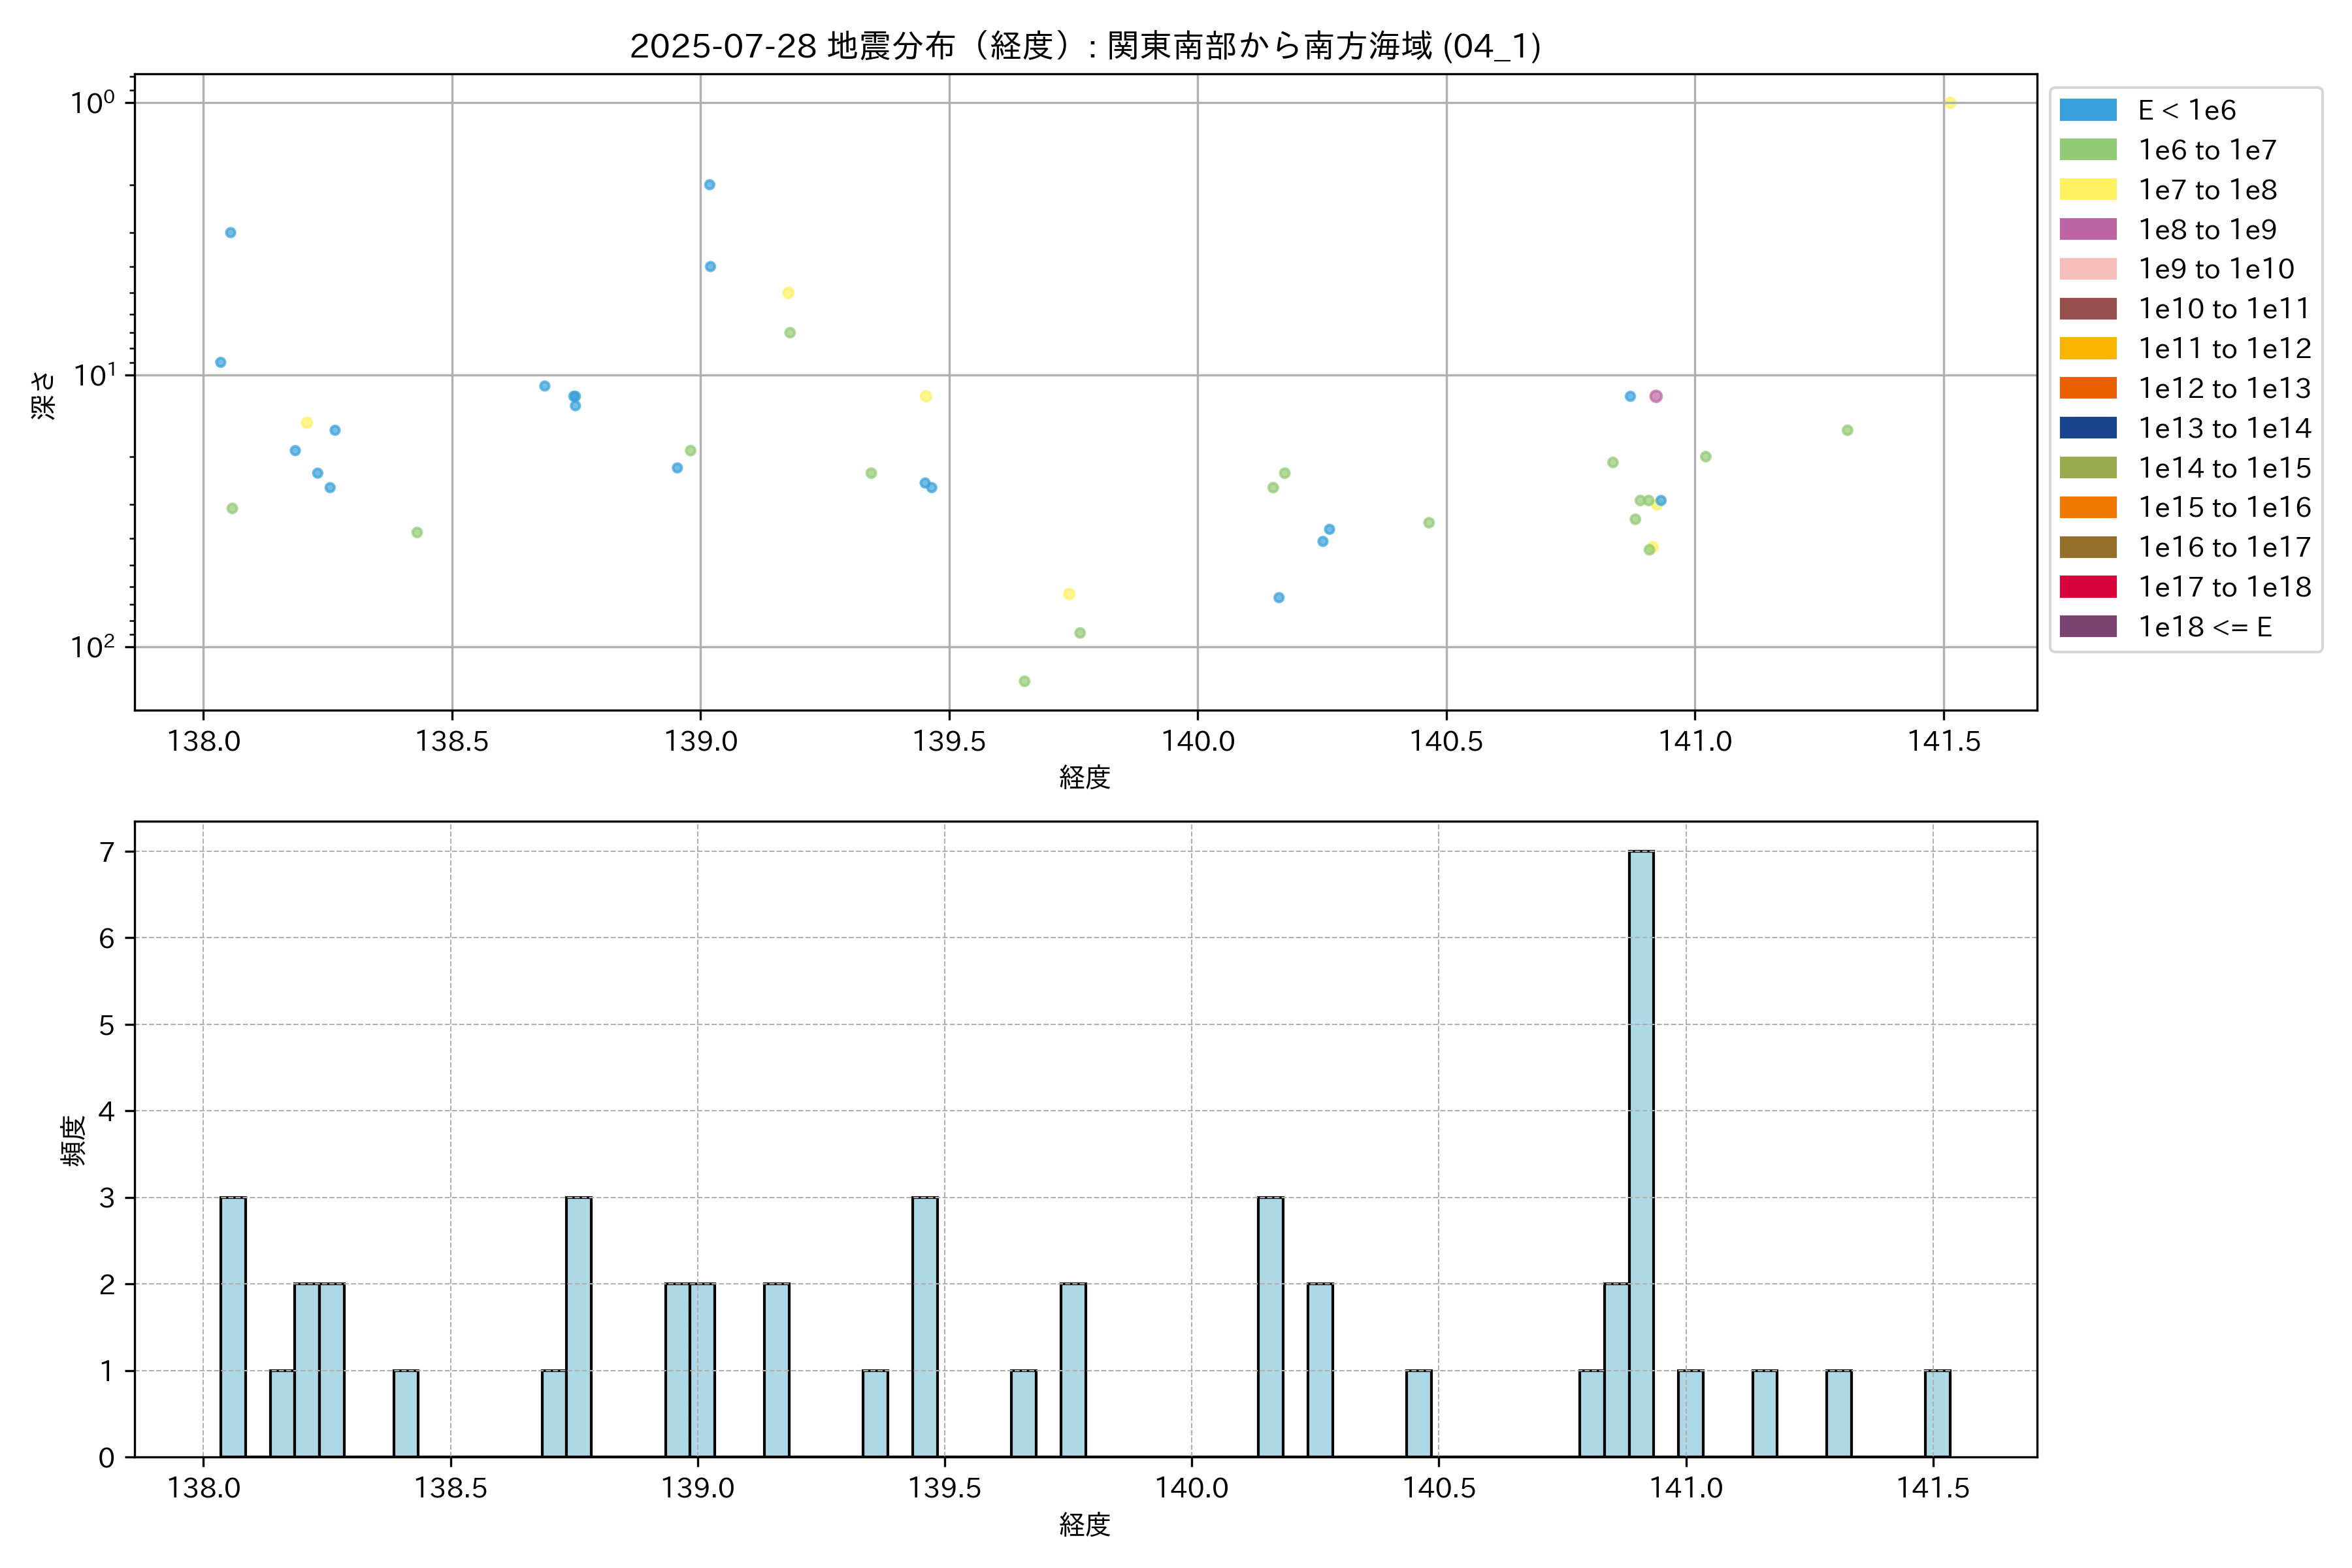Click the chart title text at top
This screenshot has height=1568, width=2352.
pyautogui.click(x=1084, y=46)
